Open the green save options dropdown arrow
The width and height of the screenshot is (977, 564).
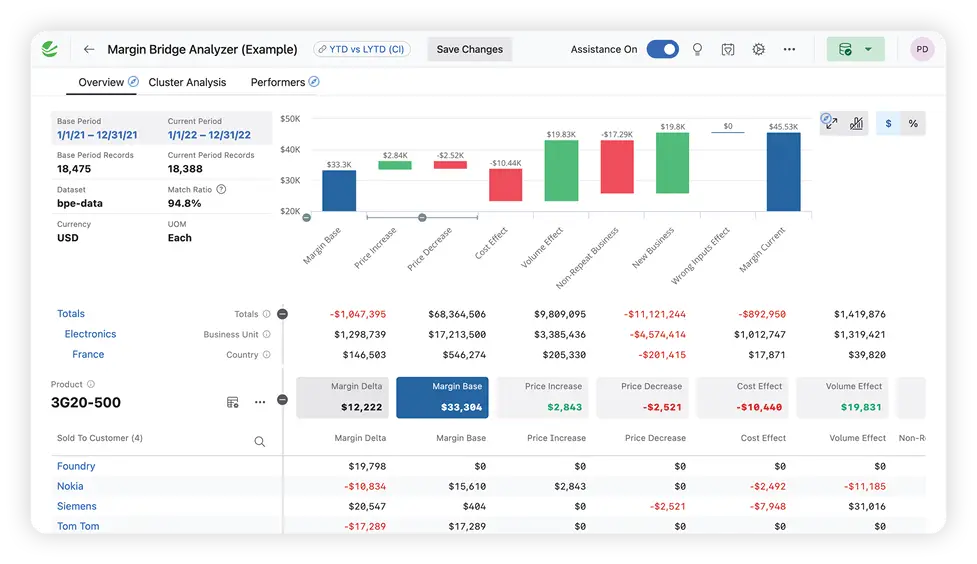[868, 49]
